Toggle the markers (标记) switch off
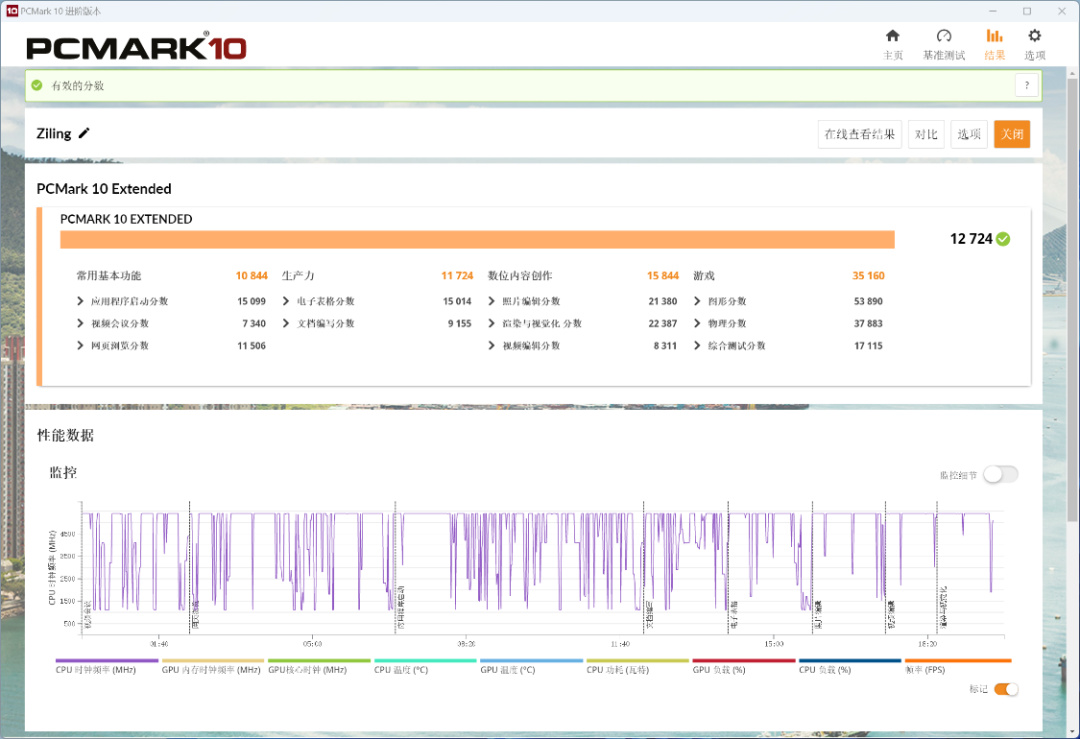1080x739 pixels. 1006,689
